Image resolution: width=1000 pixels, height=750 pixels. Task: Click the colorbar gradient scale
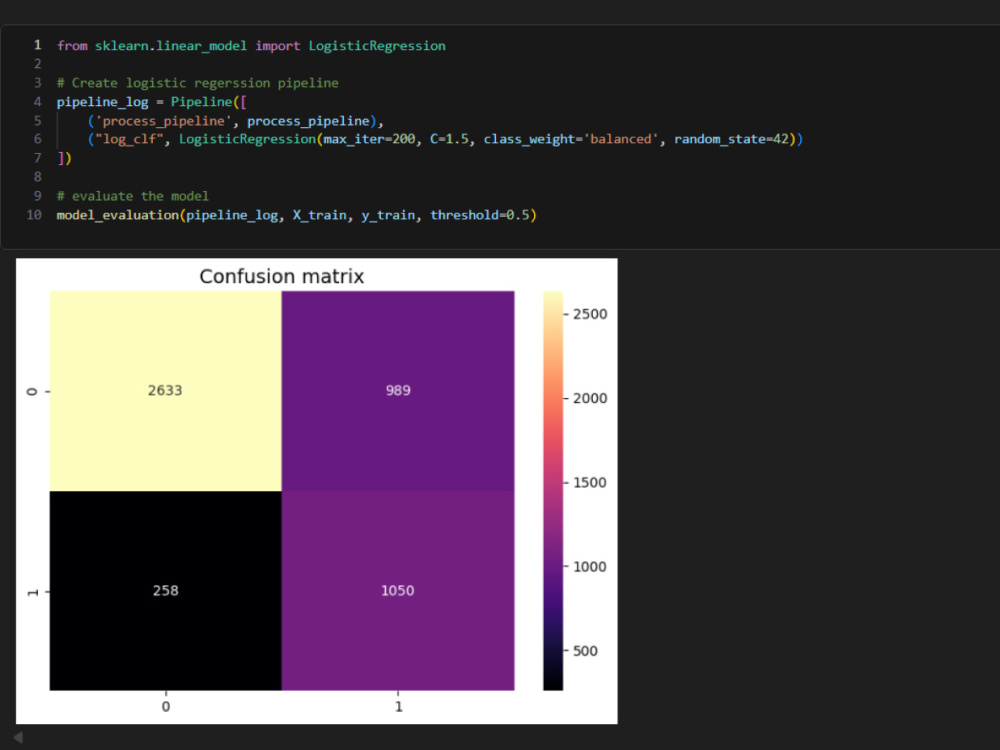tap(553, 491)
